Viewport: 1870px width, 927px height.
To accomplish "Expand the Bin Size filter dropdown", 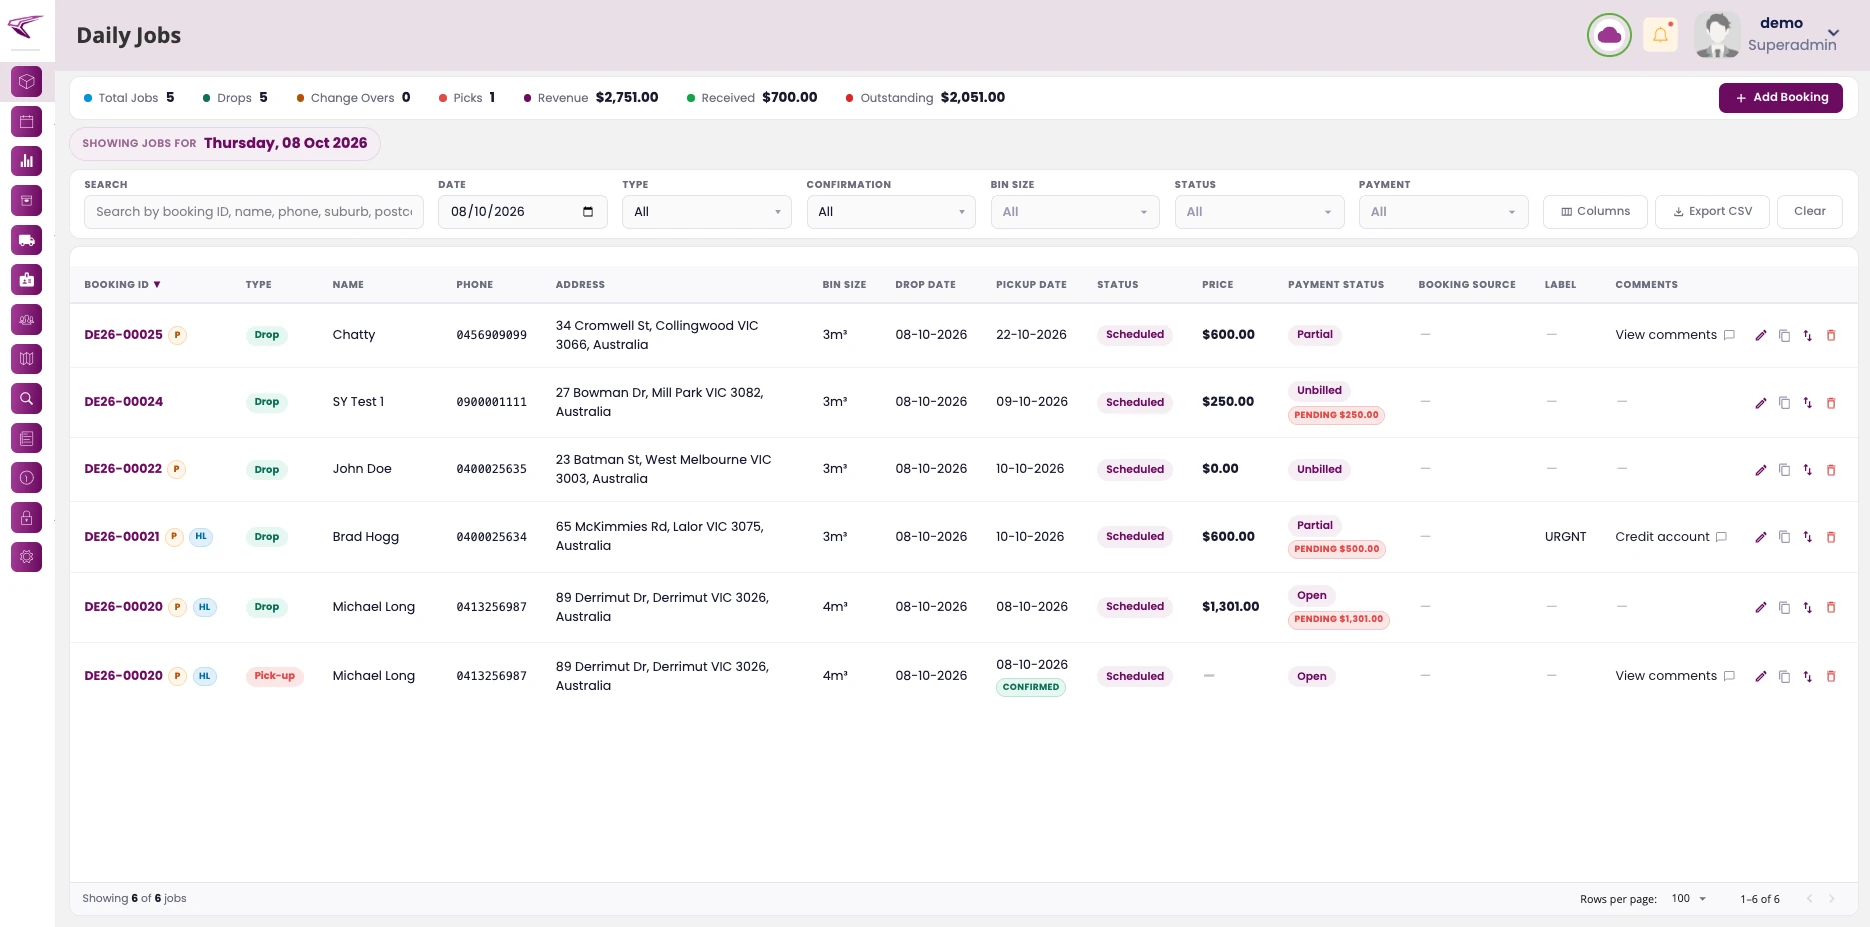I will click(1075, 212).
